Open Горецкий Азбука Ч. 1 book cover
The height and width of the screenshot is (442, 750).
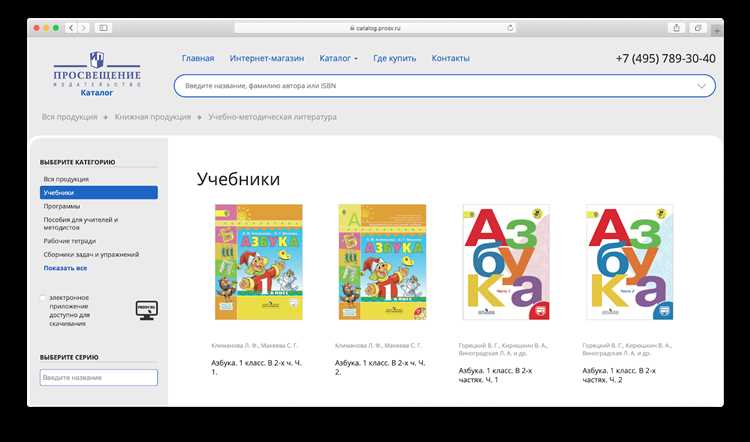pyautogui.click(x=506, y=262)
